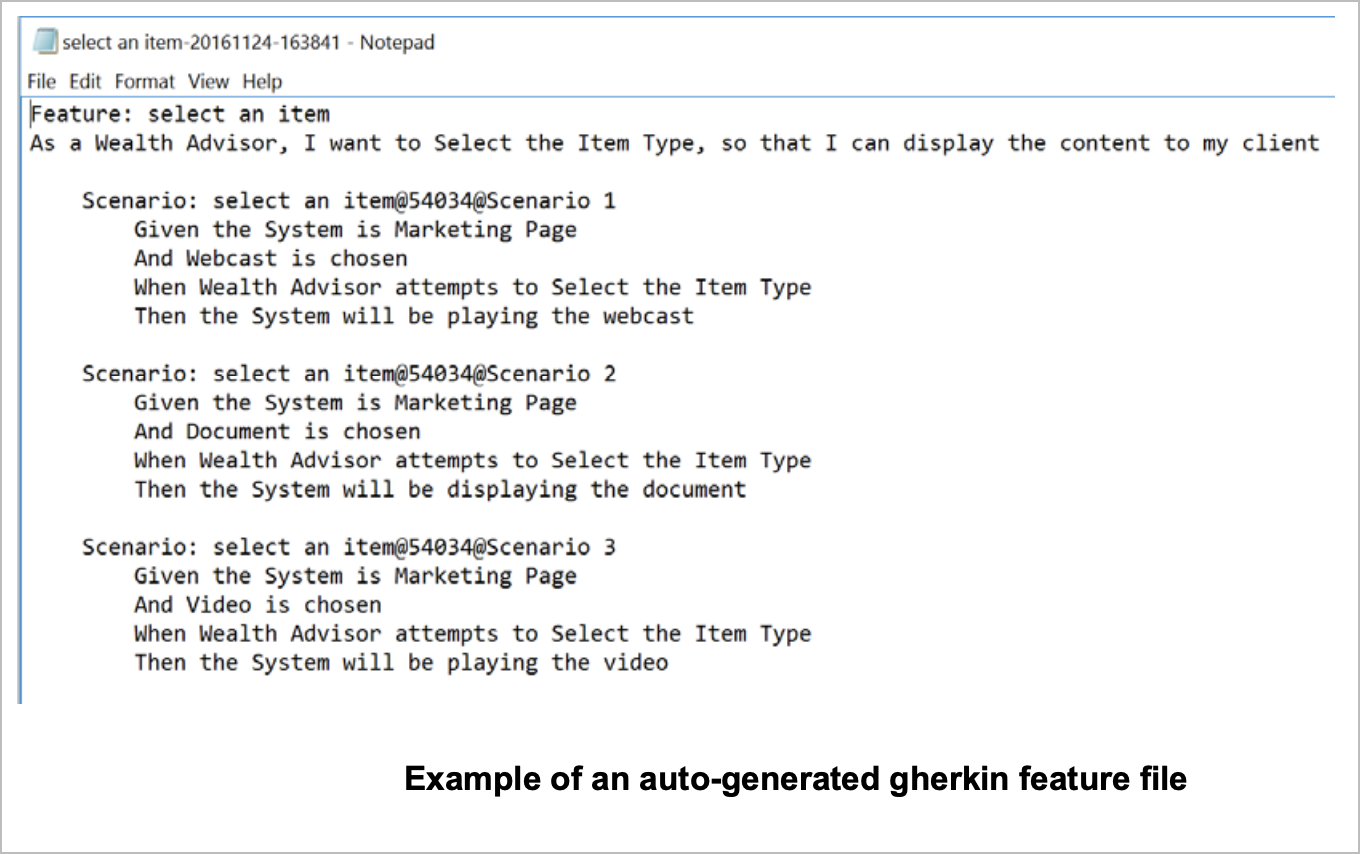Screen dimensions: 1360x854
Task: Click the Notepad file icon in title bar
Action: pyautogui.click(x=44, y=42)
